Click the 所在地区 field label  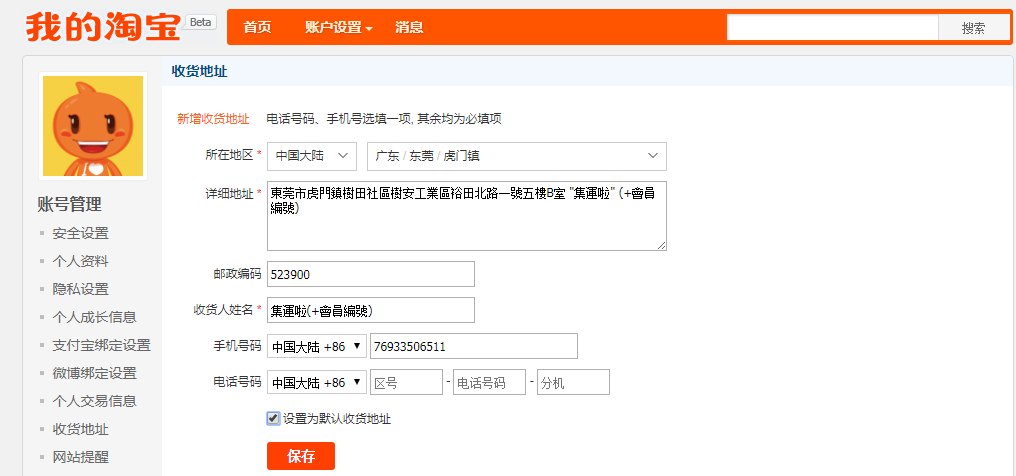(230, 155)
